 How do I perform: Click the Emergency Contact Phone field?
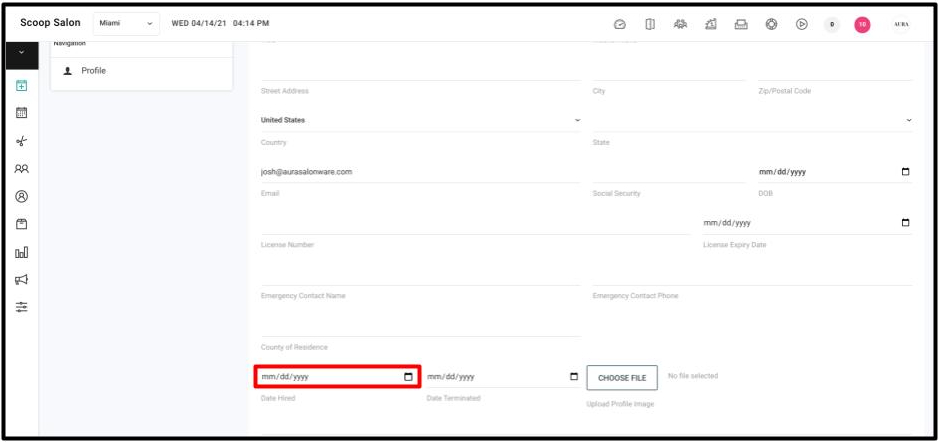[x=752, y=274]
